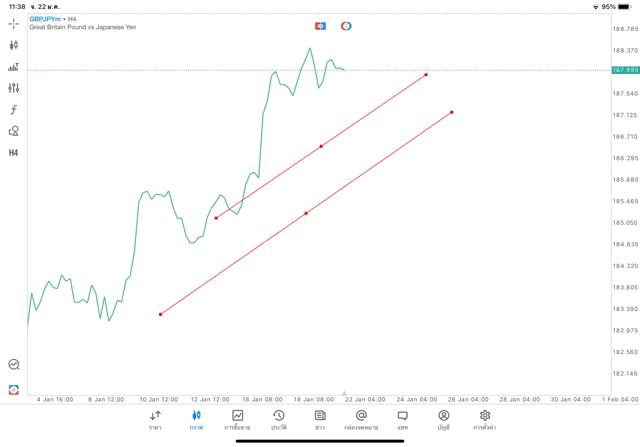Screen dimensions: 640x447
Task: Open the chart analytics magnifier icon
Action: (14, 365)
